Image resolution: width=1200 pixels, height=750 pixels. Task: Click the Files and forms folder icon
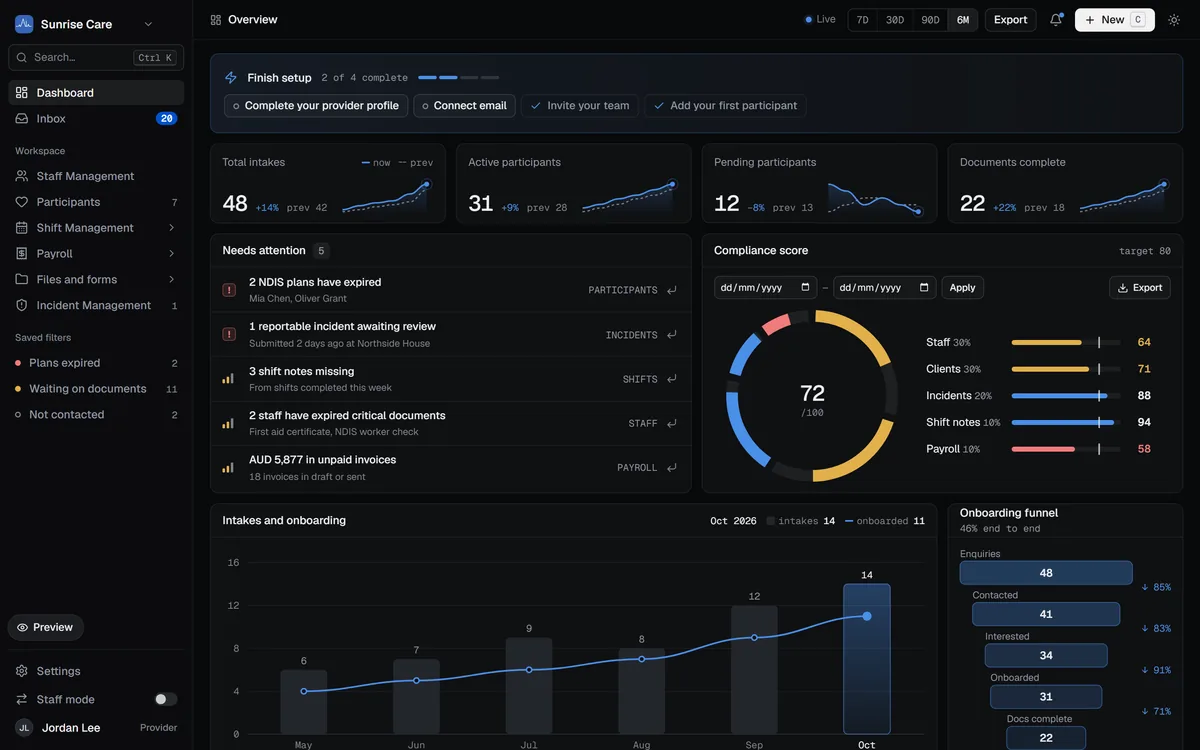point(22,280)
